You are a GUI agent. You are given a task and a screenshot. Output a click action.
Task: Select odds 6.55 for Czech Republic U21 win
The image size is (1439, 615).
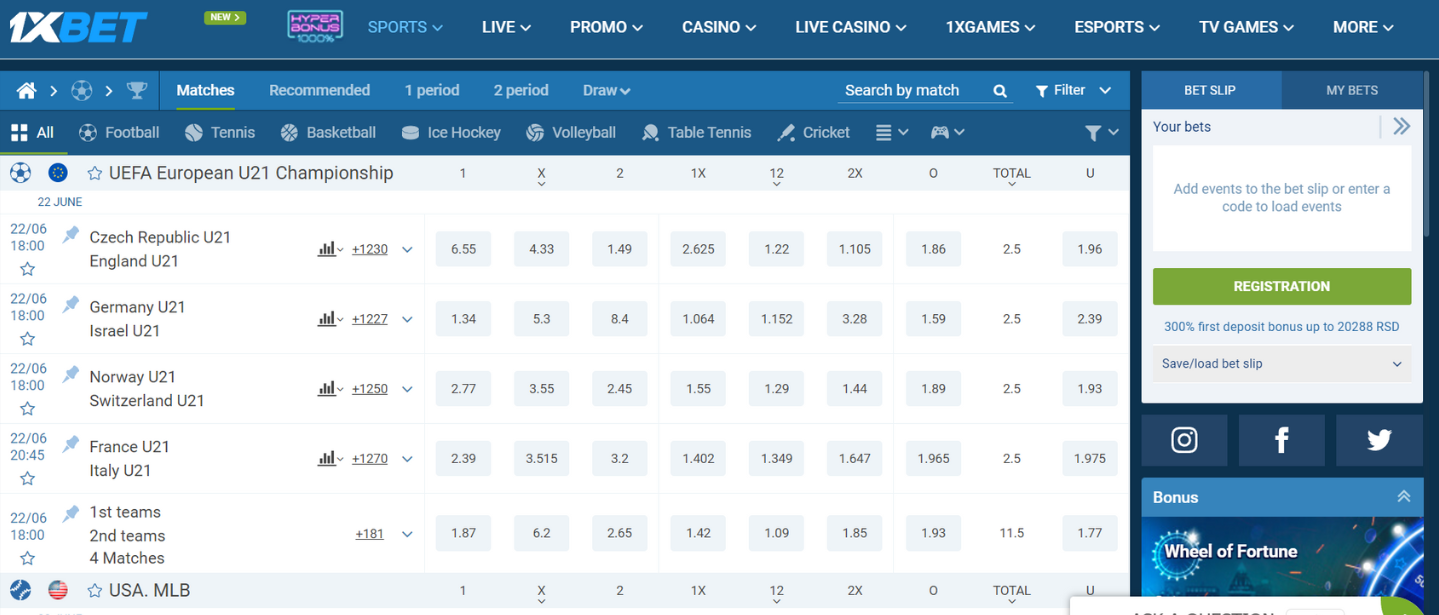pos(463,250)
